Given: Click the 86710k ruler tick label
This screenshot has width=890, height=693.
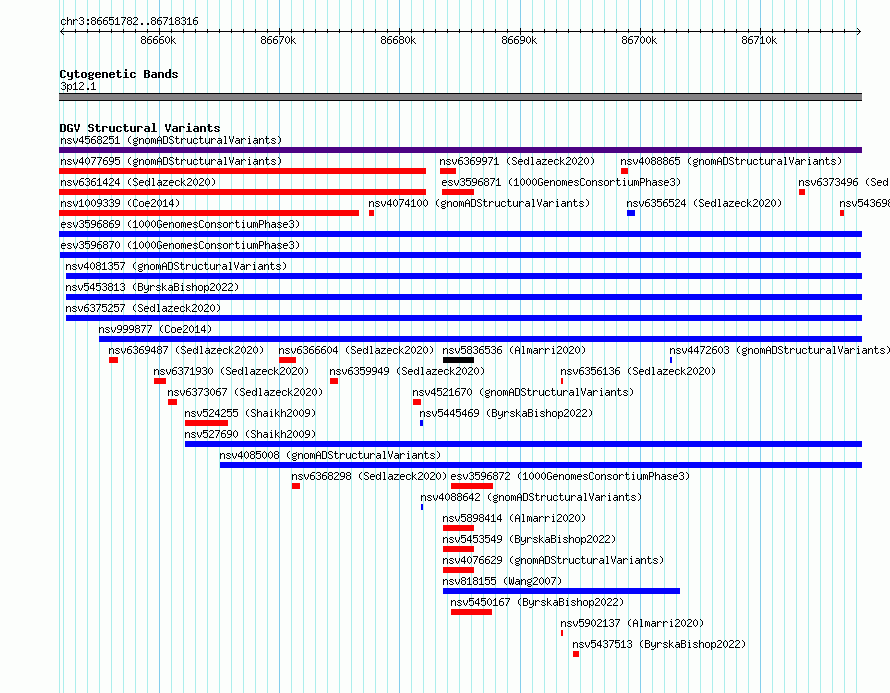Looking at the screenshot, I should pos(759,40).
